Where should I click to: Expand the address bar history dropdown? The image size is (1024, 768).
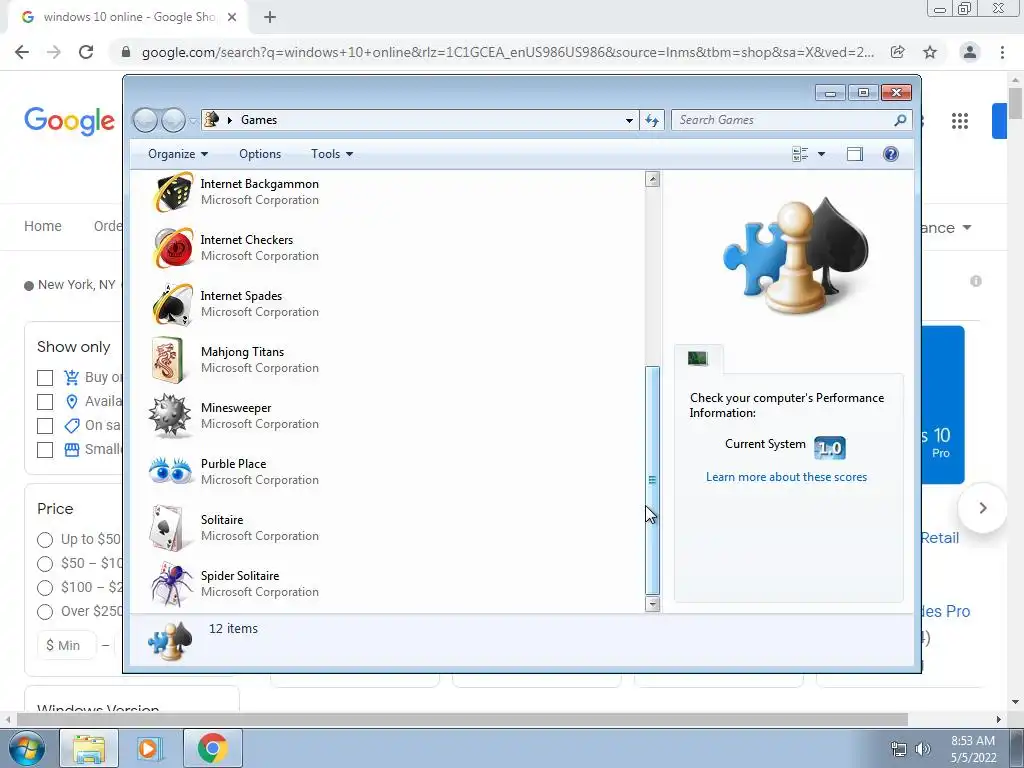click(x=629, y=120)
